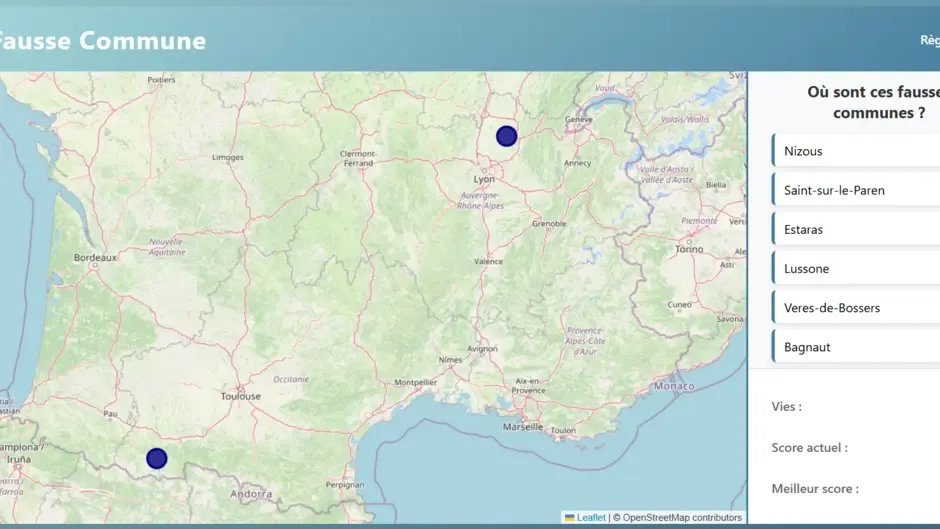940x529 pixels.
Task: Click the Cuneo label on the map
Action: (679, 305)
